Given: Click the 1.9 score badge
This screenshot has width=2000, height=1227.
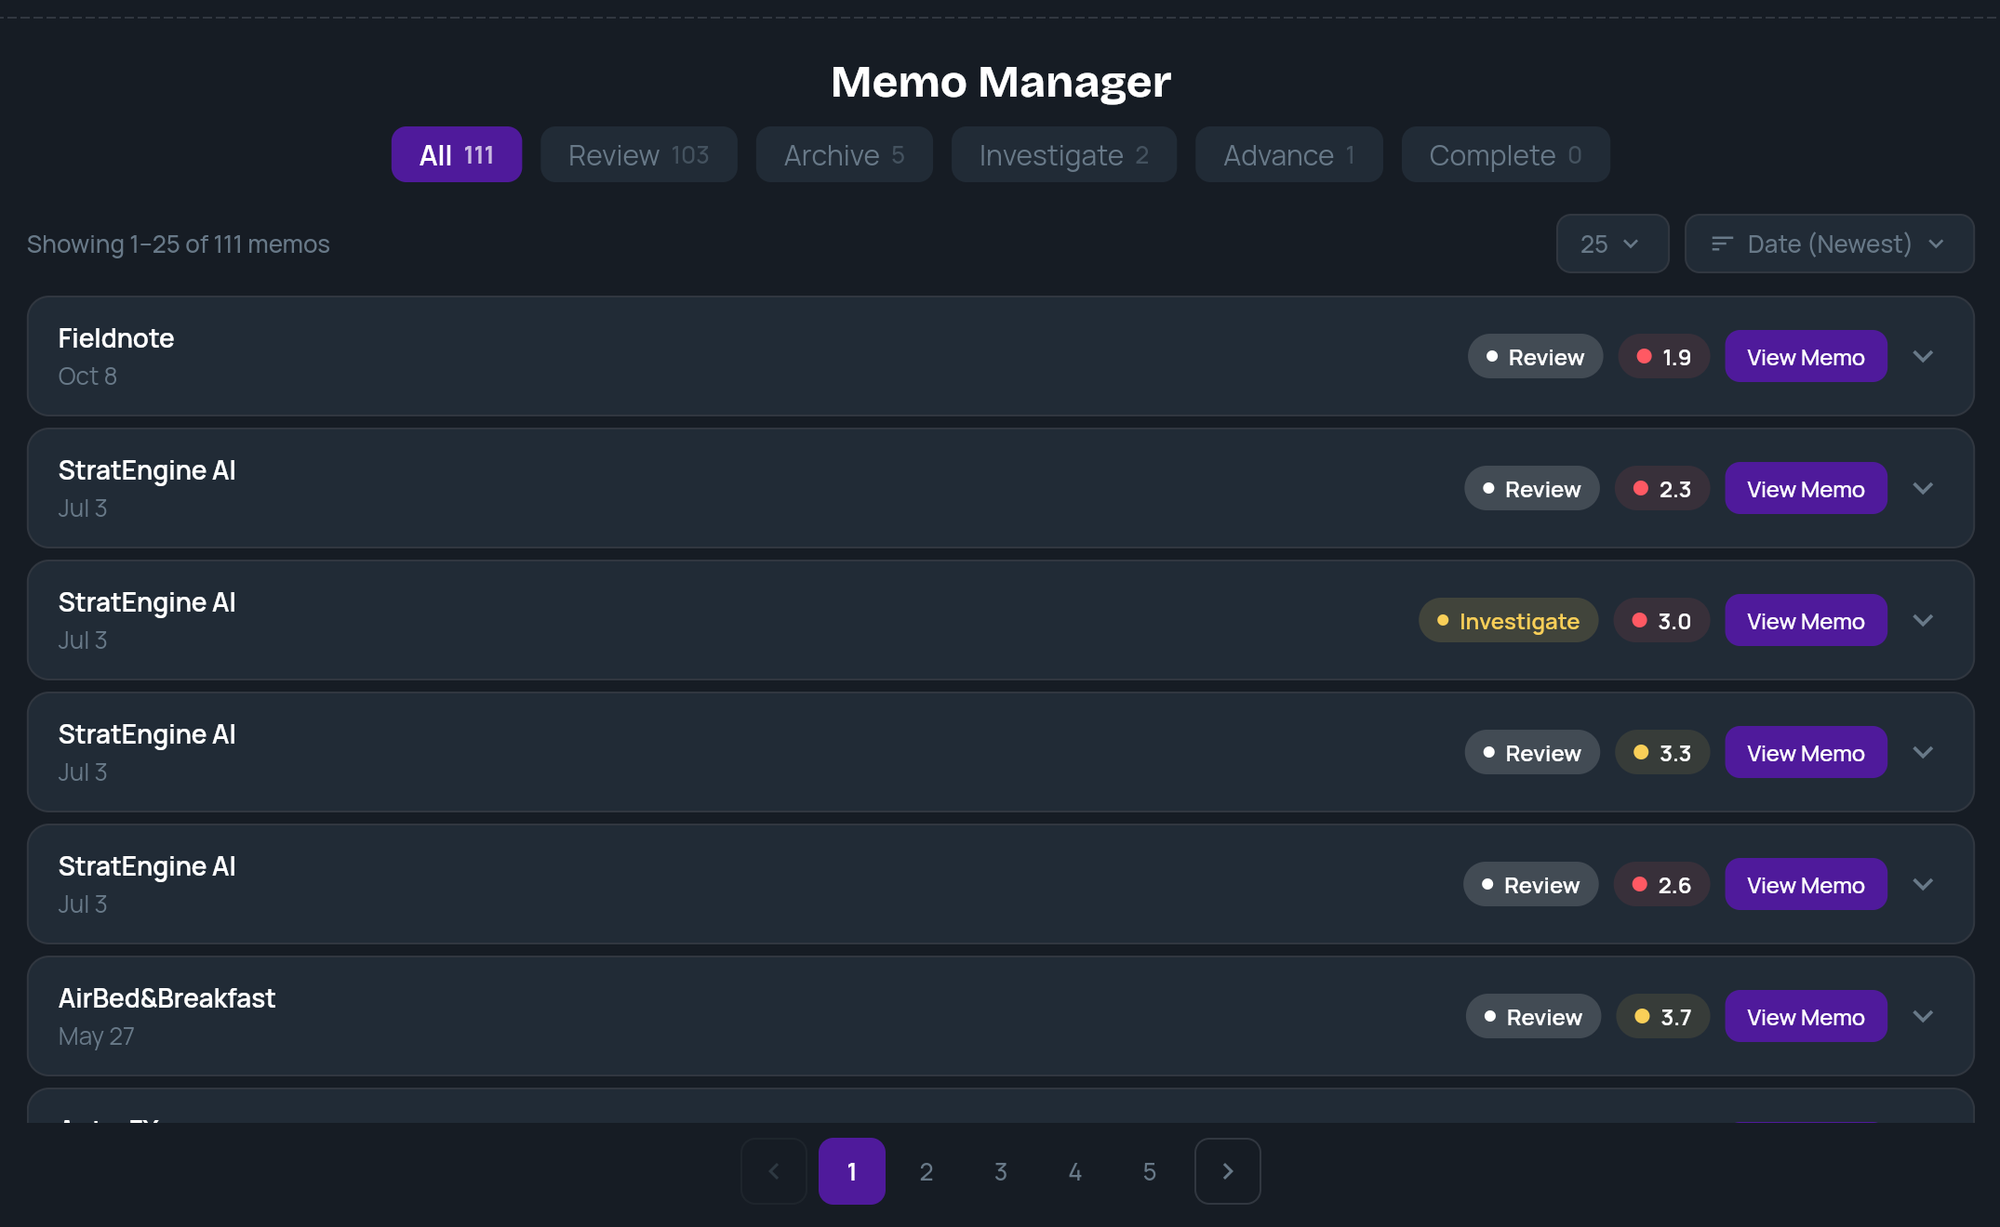Looking at the screenshot, I should coord(1664,356).
